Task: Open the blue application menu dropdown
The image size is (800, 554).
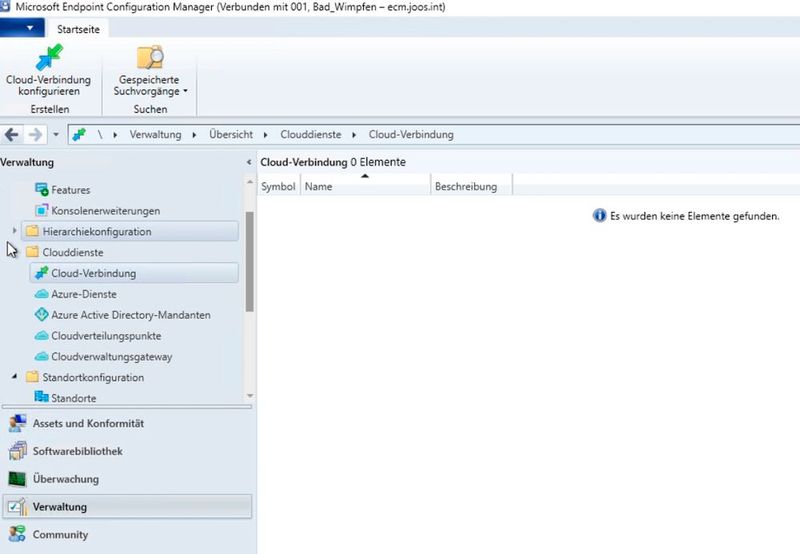Action: point(22,28)
